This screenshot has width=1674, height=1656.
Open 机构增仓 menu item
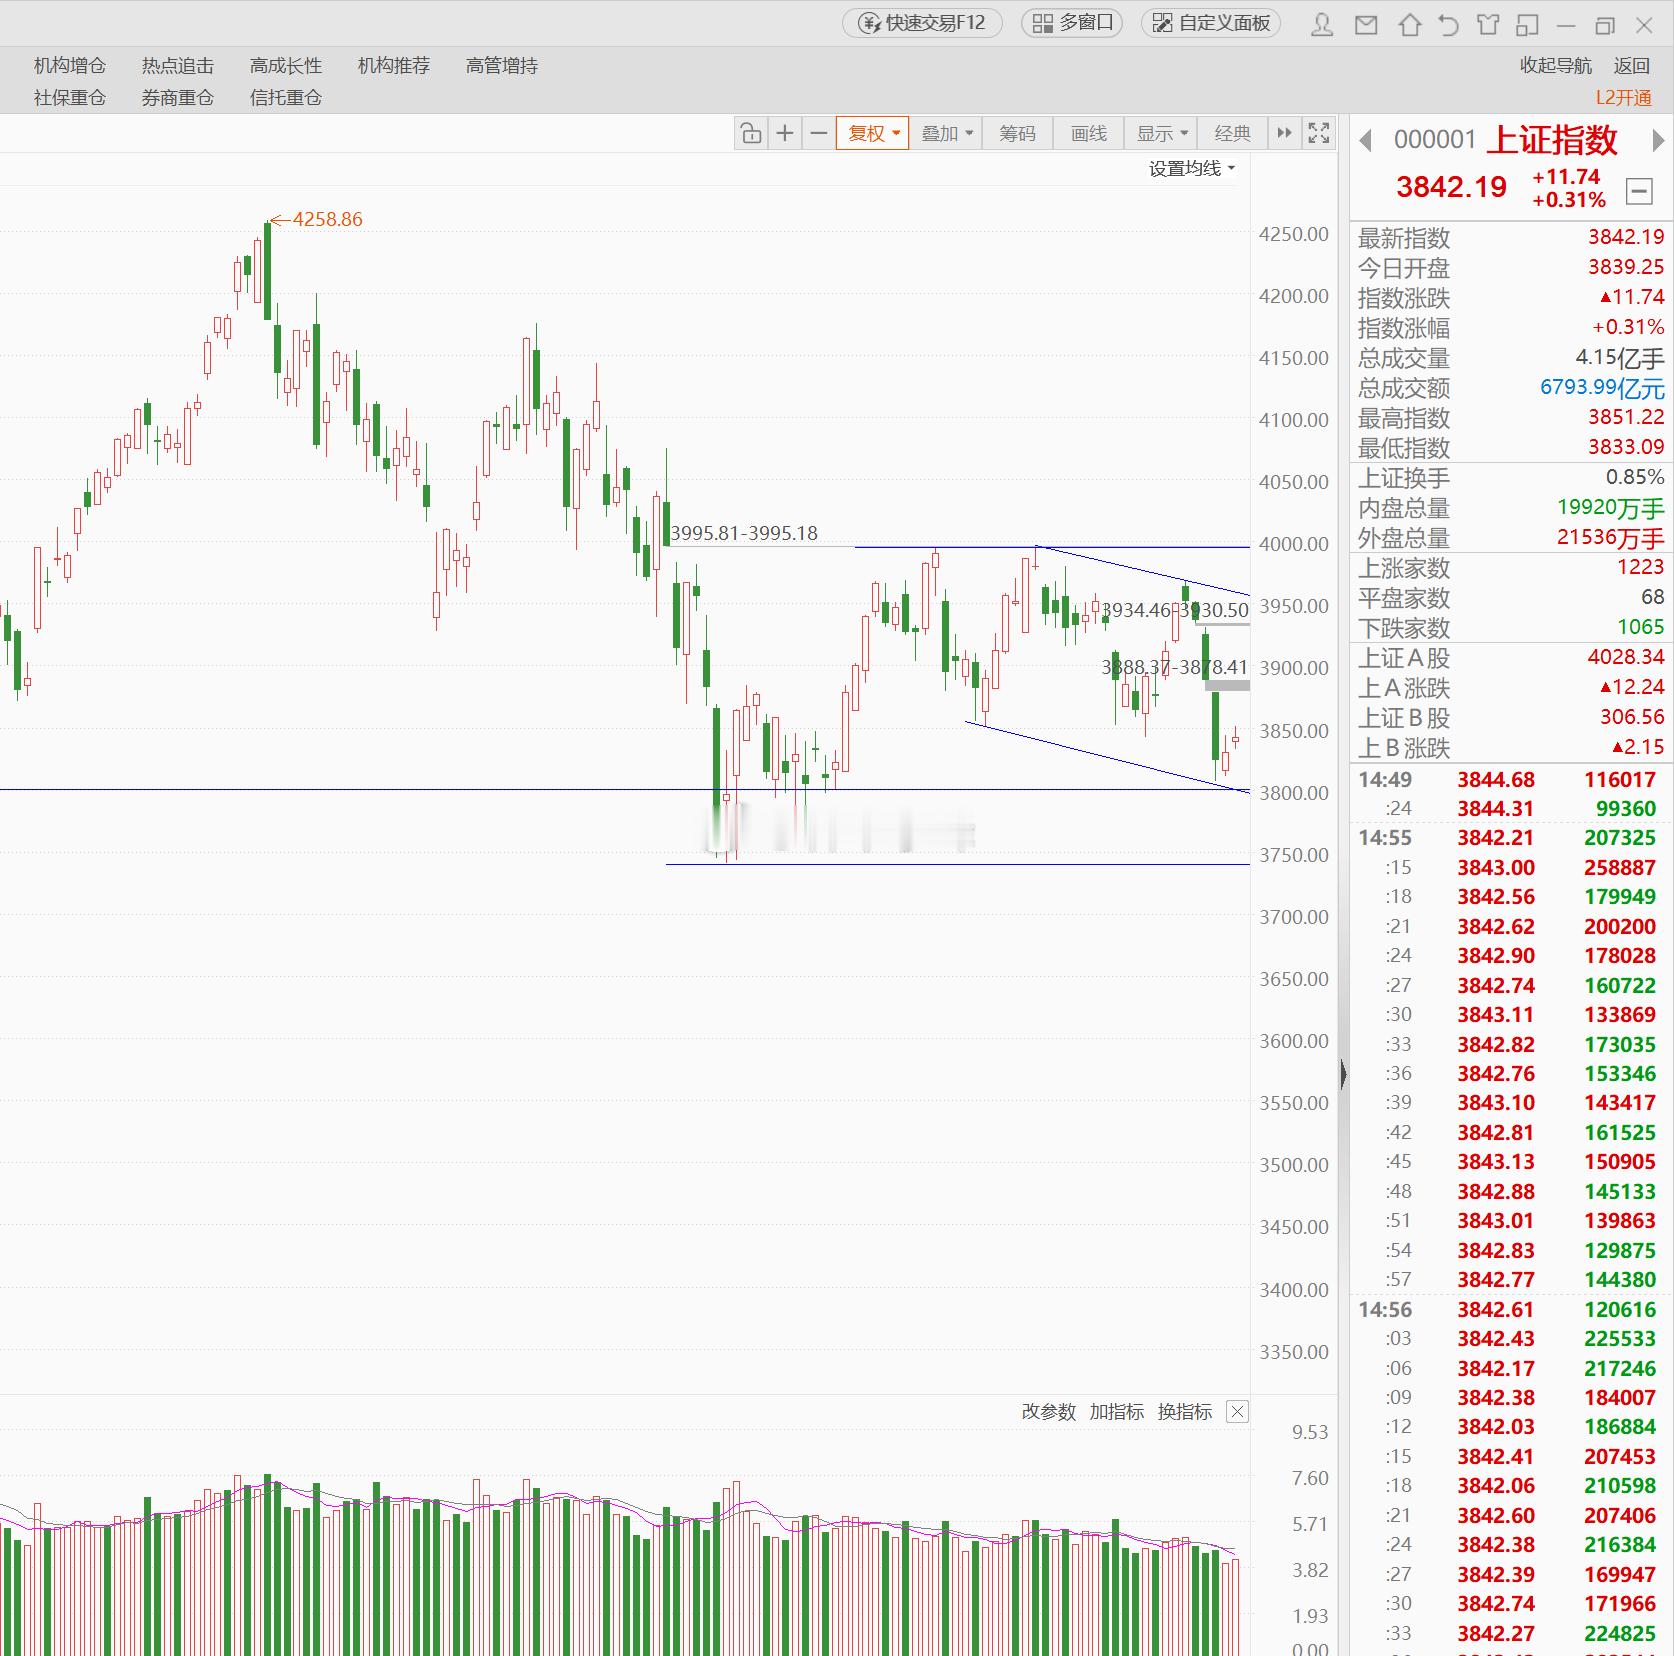(x=70, y=66)
